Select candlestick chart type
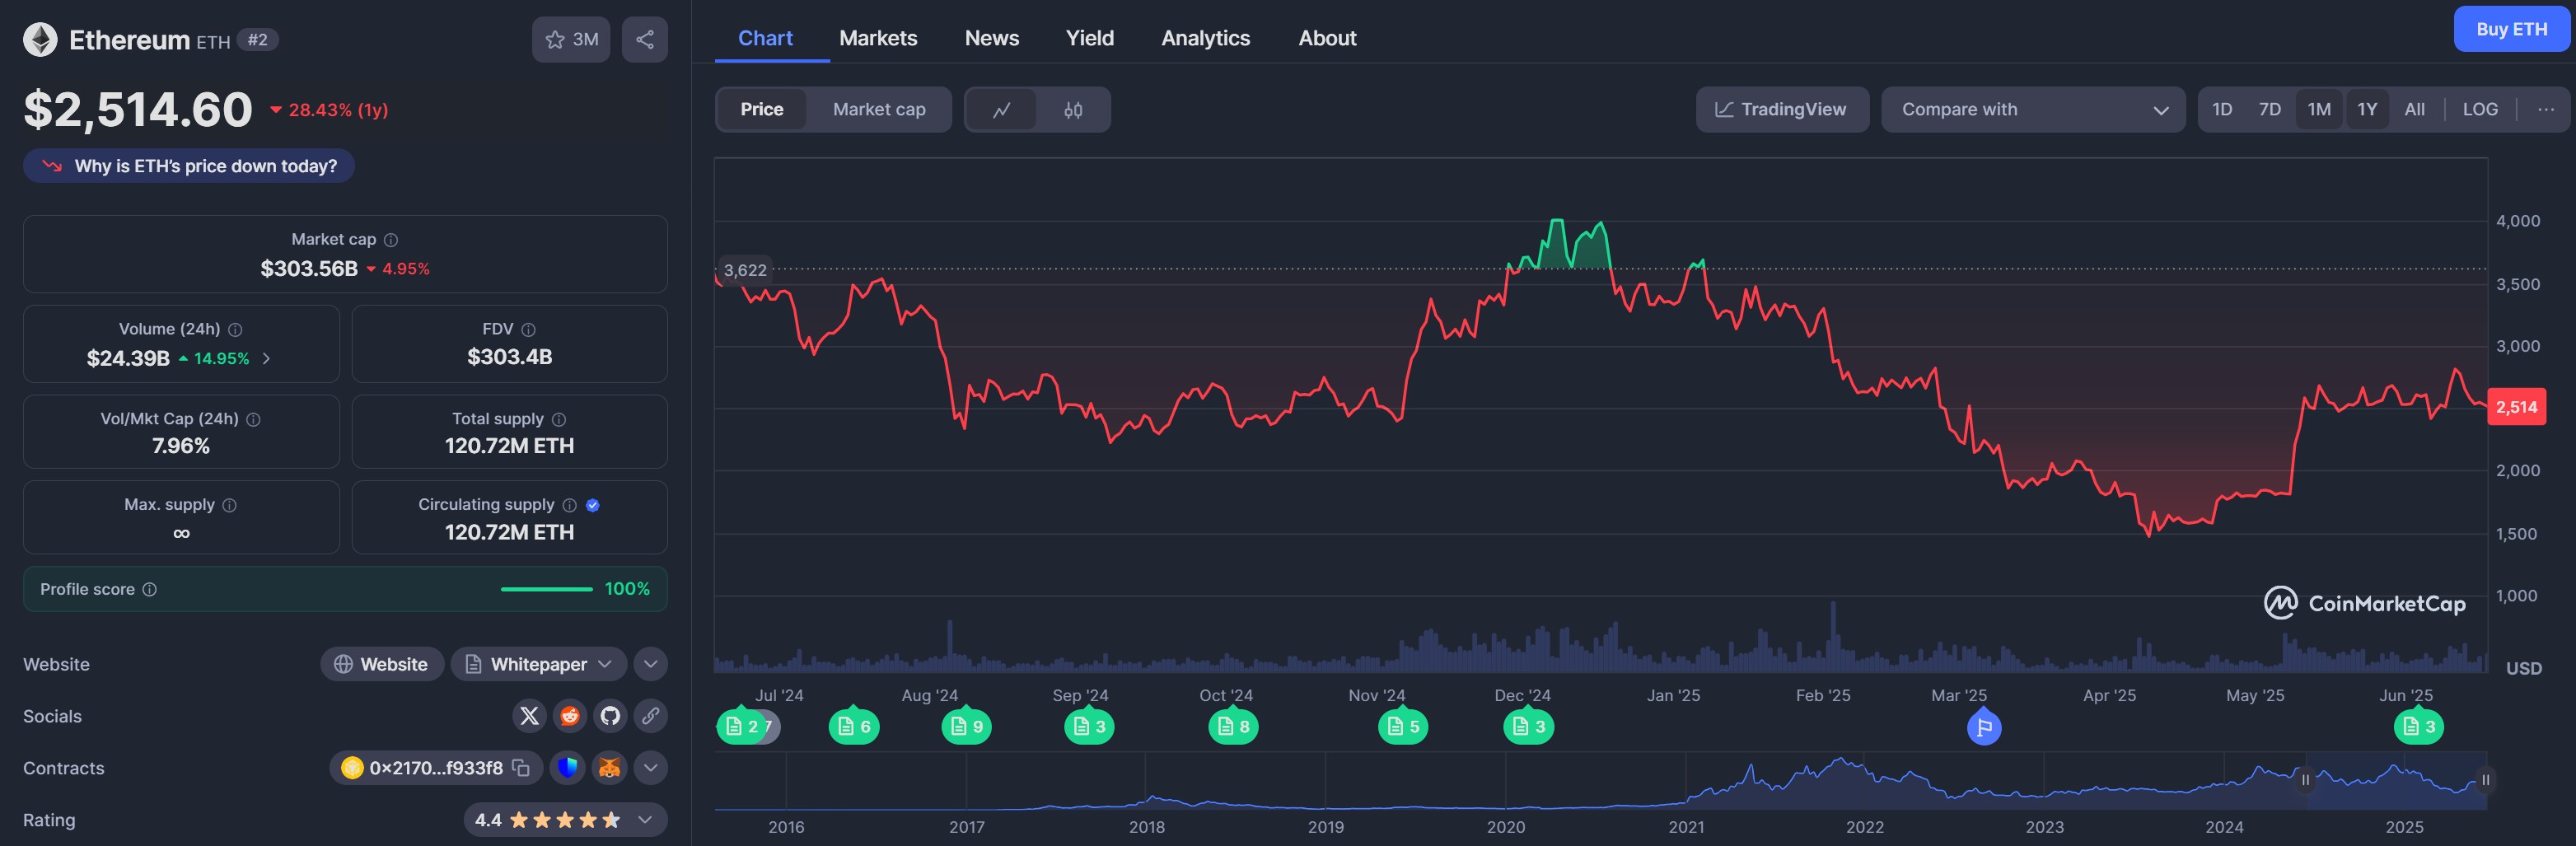This screenshot has width=2576, height=846. pos(1073,110)
